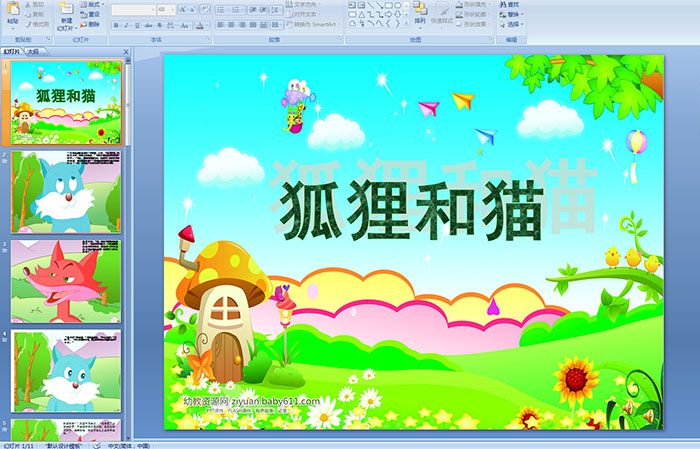Click the Copy (复制) command
The width and height of the screenshot is (700, 449).
pos(34,14)
